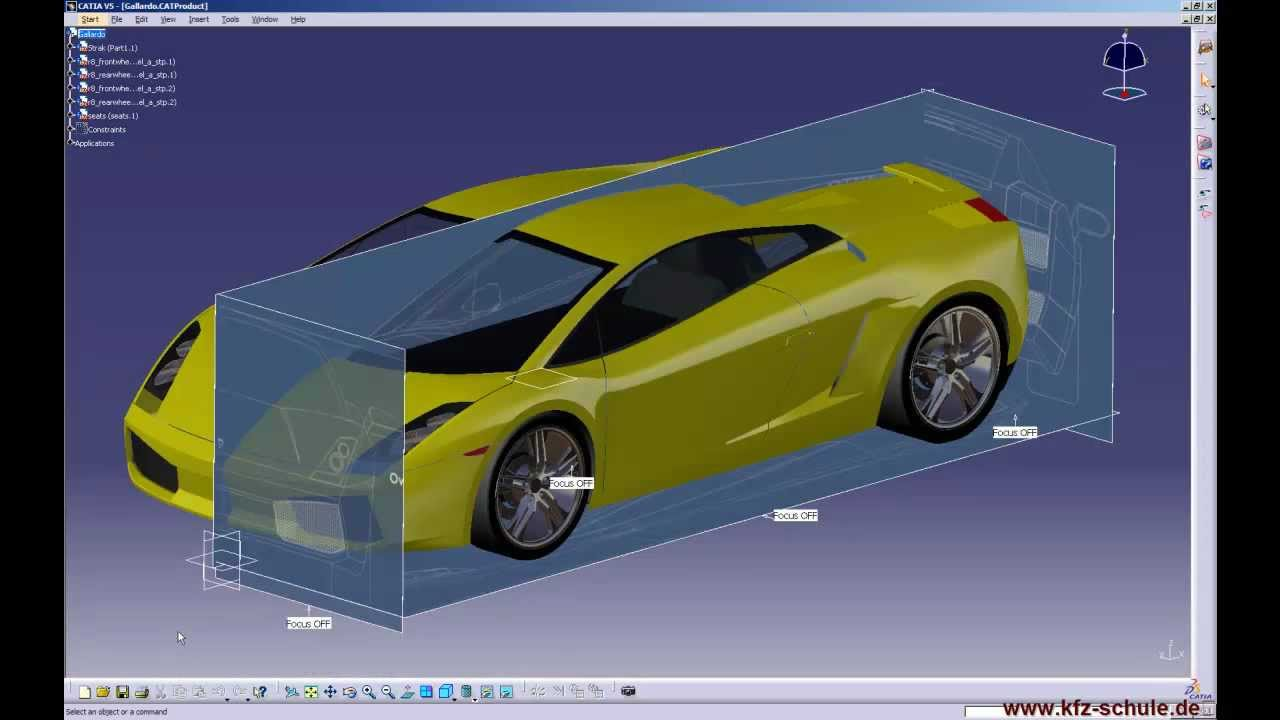The height and width of the screenshot is (720, 1280).
Task: Click Focus OFF label on front wheel
Action: click(571, 483)
